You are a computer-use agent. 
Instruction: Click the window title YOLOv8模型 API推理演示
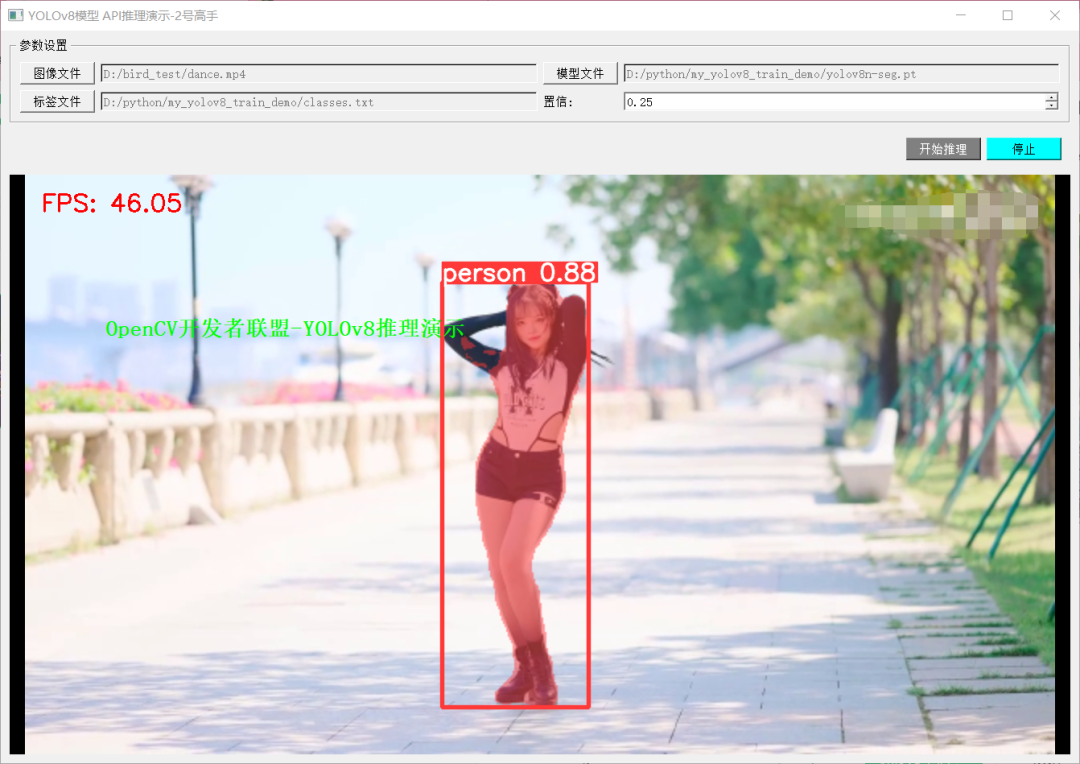(120, 15)
